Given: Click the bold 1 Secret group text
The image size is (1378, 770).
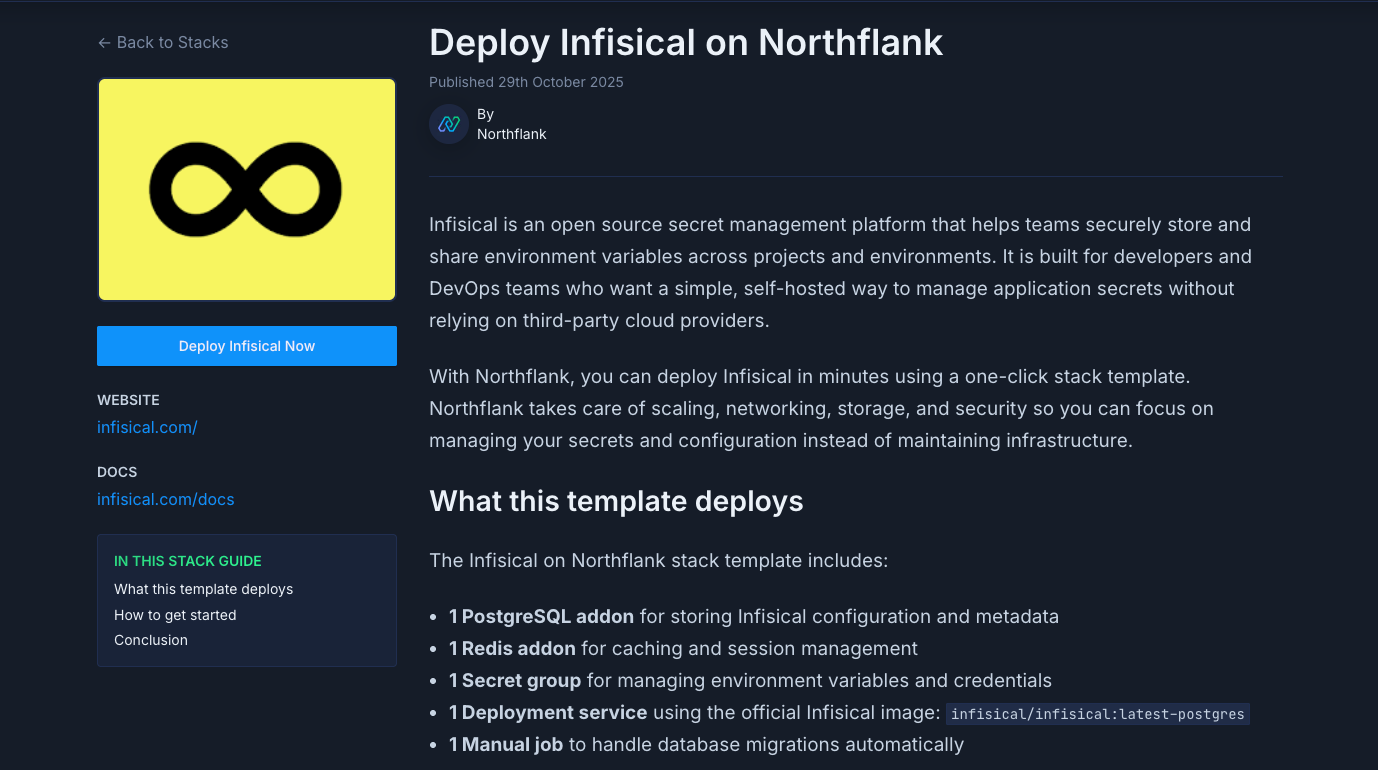Looking at the screenshot, I should point(515,681).
